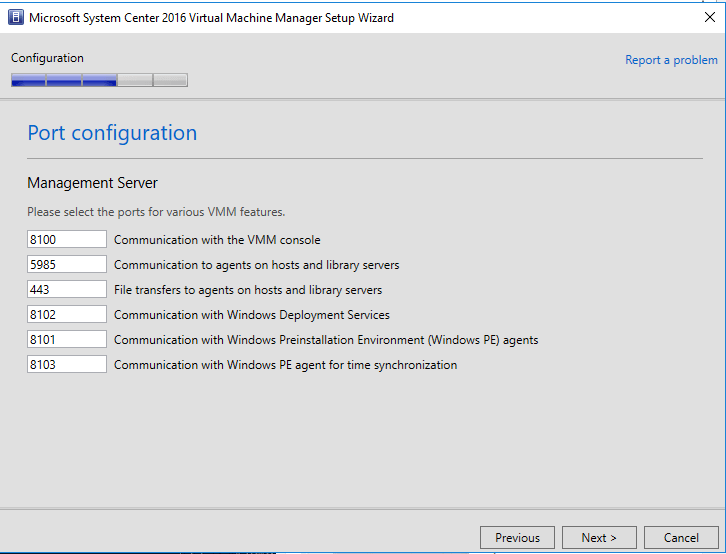Screen dimensions: 726x554
Task: Click the Management Server heading
Action: click(93, 183)
